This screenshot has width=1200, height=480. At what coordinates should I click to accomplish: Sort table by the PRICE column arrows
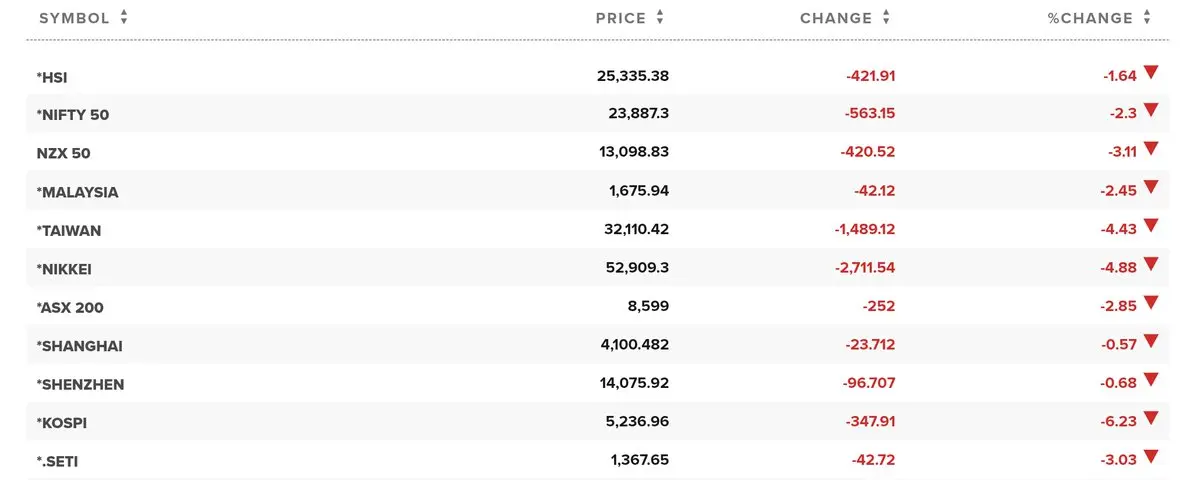pyautogui.click(x=660, y=18)
